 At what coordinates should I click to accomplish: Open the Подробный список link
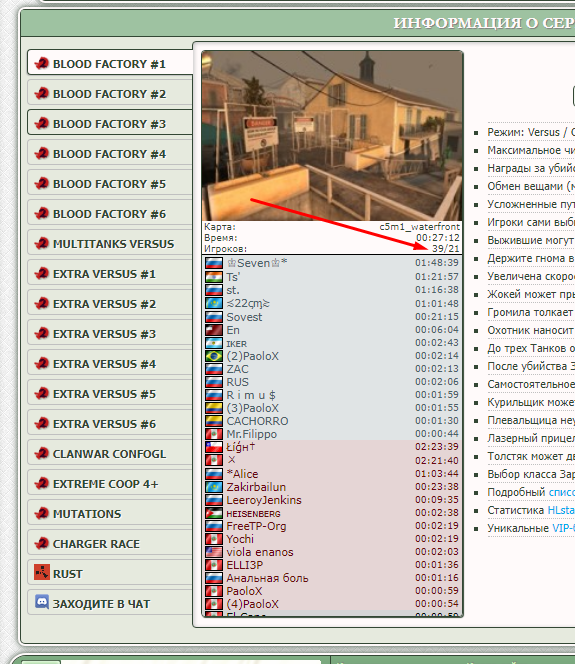pos(561,492)
